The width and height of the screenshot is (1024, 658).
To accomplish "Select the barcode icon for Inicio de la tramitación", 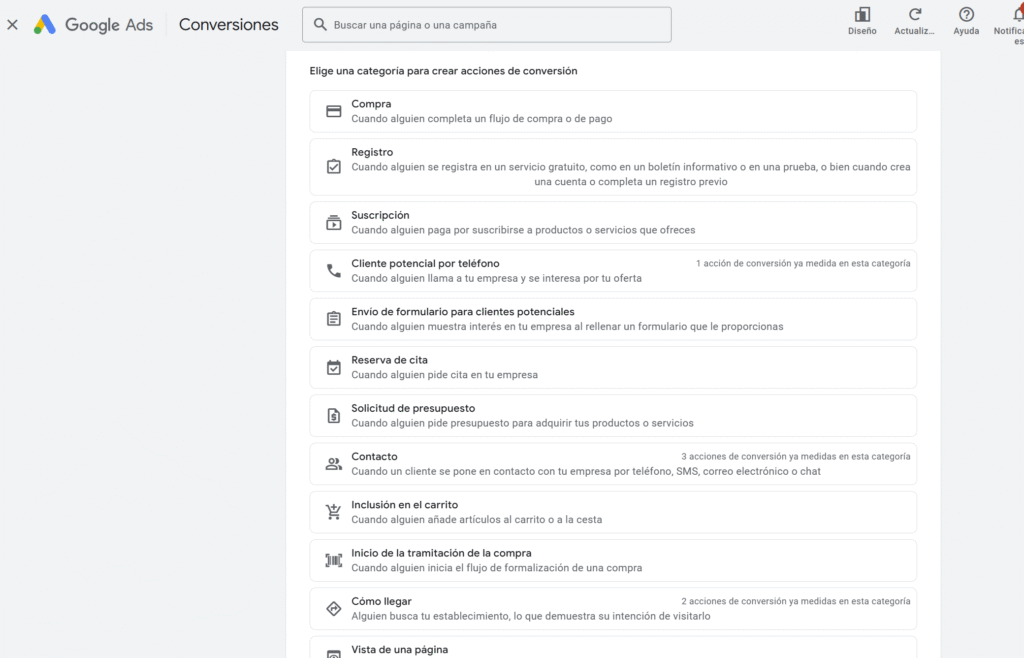I will coord(334,560).
